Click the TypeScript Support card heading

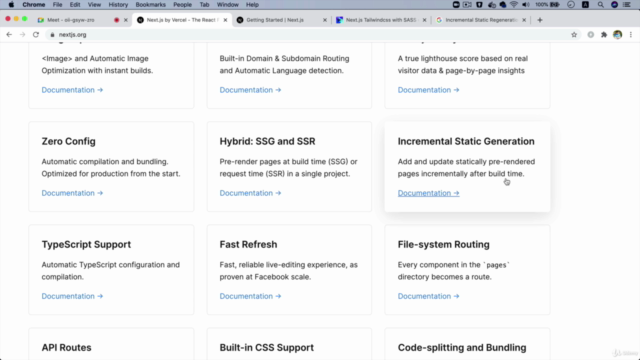point(86,244)
